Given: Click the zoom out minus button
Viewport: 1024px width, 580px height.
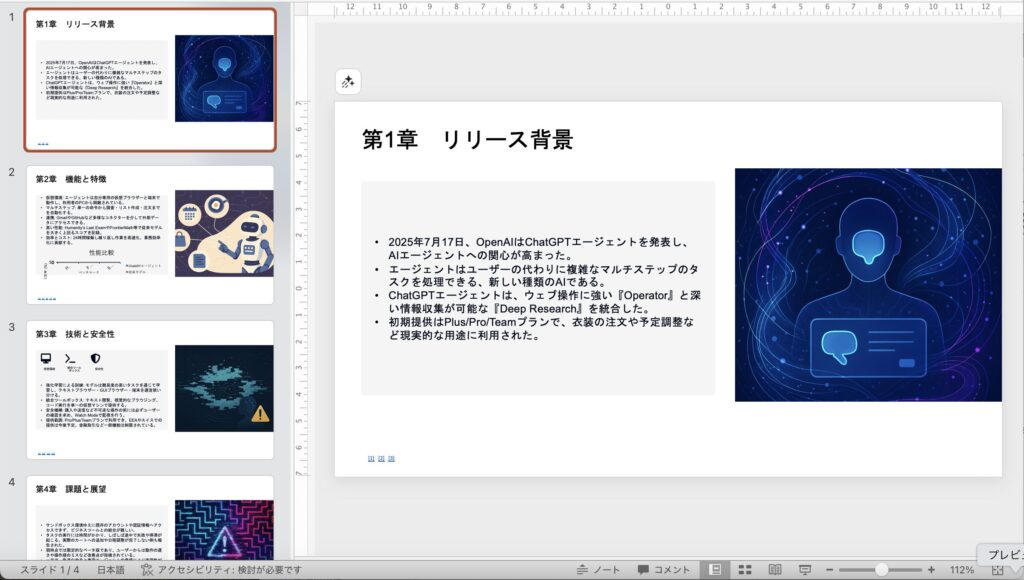Looking at the screenshot, I should (829, 570).
